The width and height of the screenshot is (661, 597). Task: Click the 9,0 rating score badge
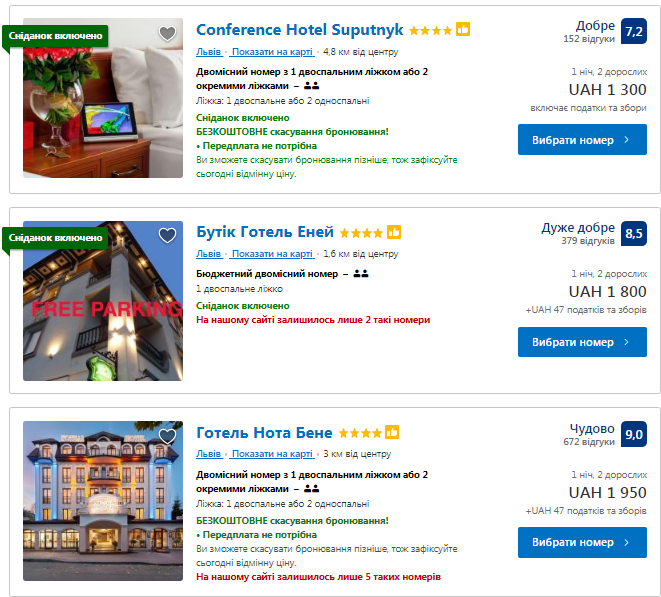634,434
